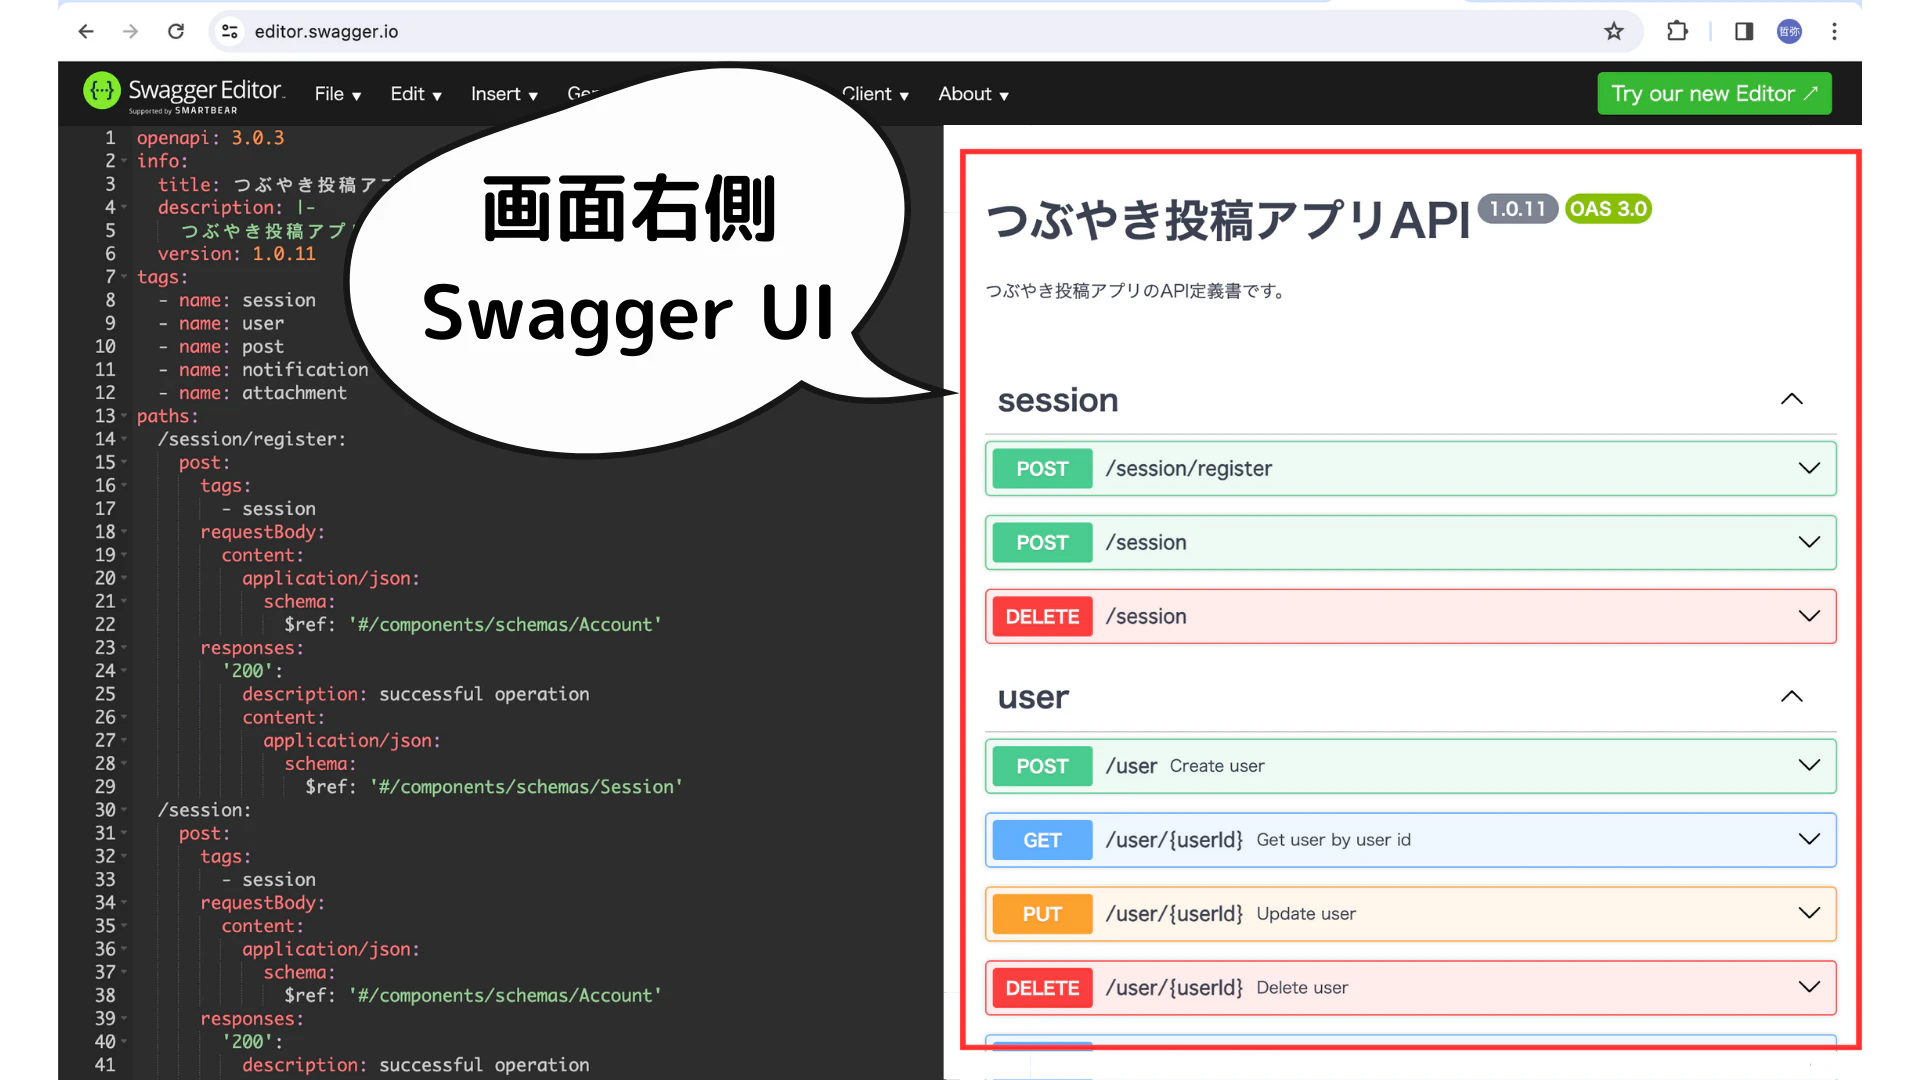
Task: Expand the POST /user Create user chevron
Action: pyautogui.click(x=1809, y=765)
